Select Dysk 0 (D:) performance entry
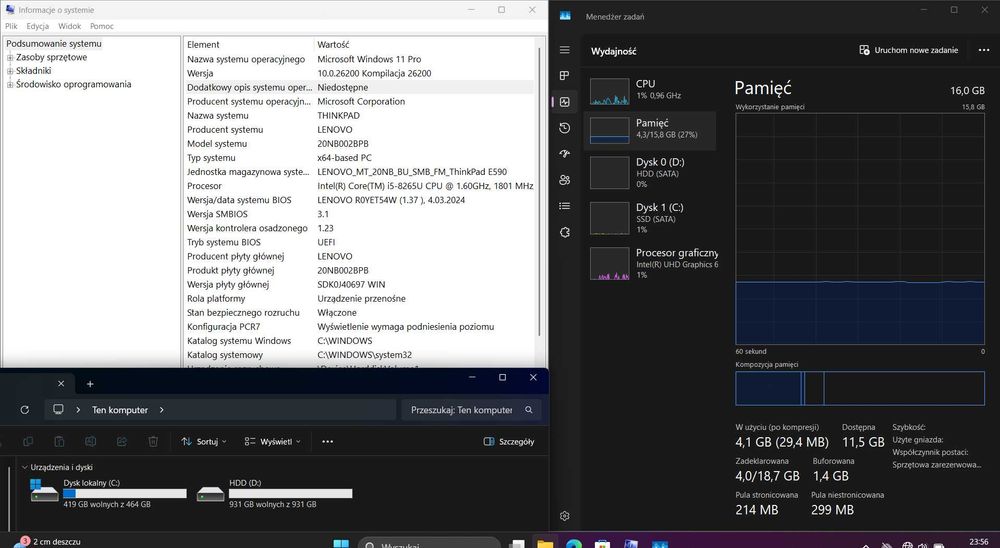Screen dimensions: 1000x548 pyautogui.click(x=651, y=172)
